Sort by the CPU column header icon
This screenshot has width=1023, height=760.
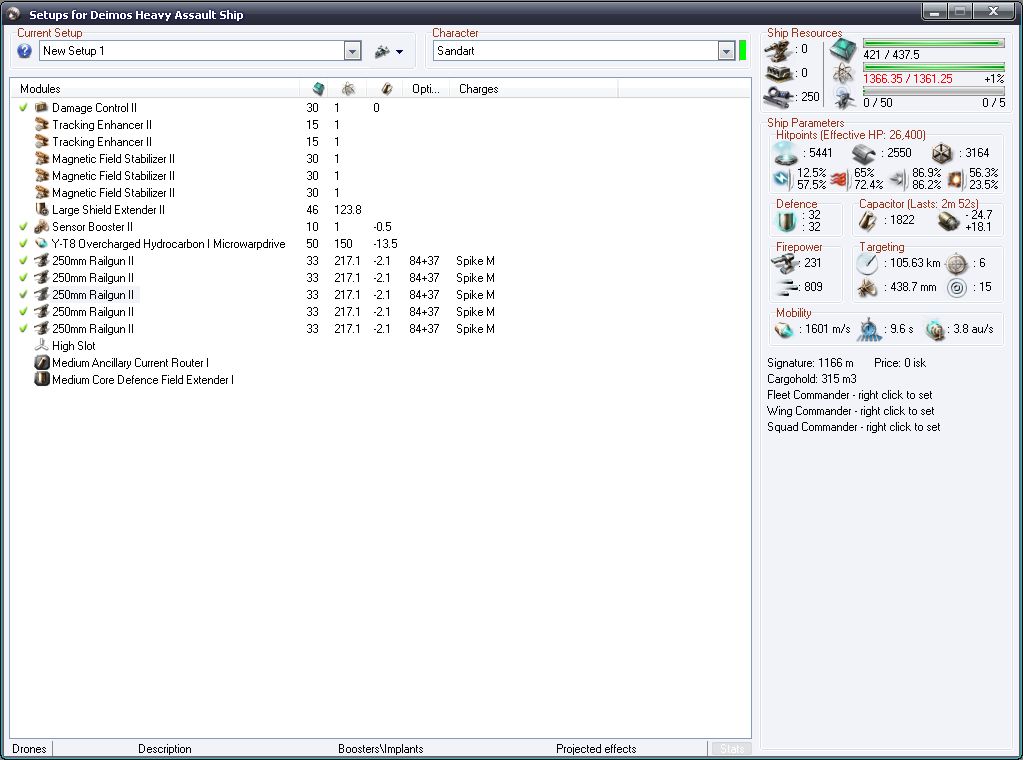[318, 89]
